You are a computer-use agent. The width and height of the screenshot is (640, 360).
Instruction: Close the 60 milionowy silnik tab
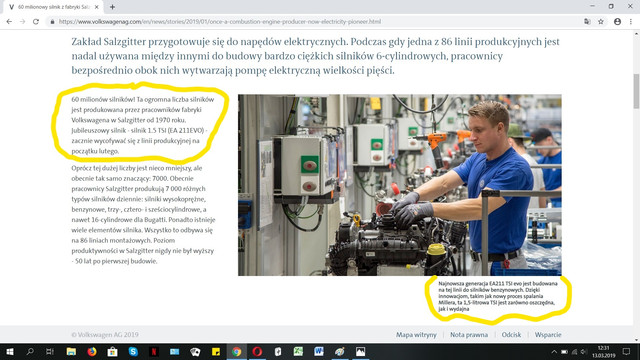tap(97, 7)
